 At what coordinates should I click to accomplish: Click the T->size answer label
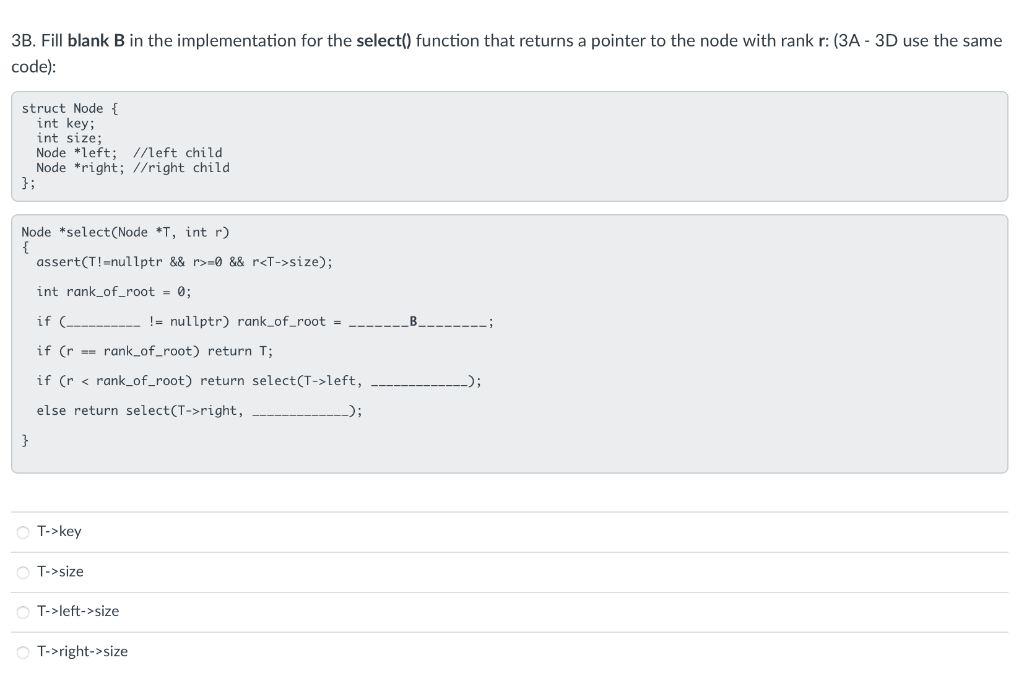pos(60,571)
